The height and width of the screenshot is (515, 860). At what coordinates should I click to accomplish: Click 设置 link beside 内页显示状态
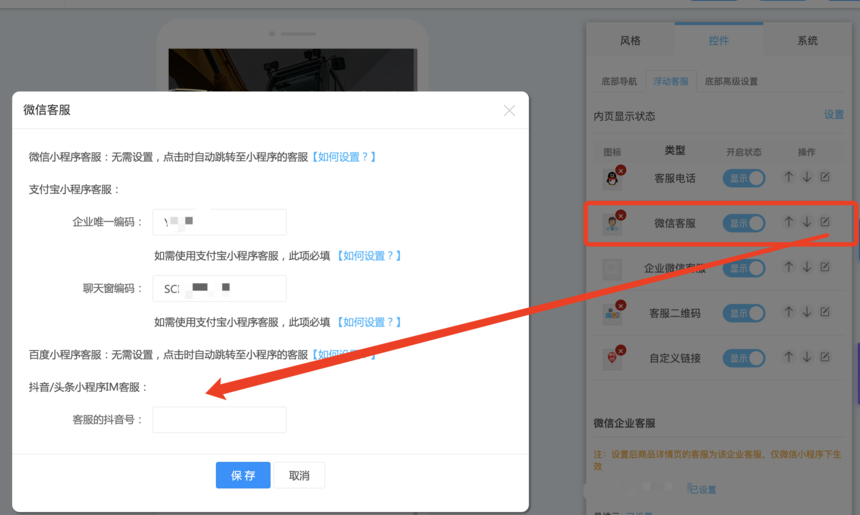[834, 115]
